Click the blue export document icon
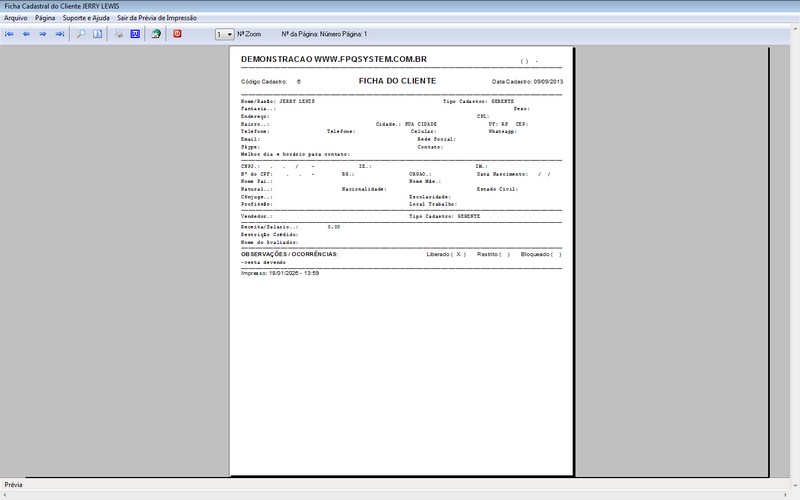The width and height of the screenshot is (800, 500). 135,34
